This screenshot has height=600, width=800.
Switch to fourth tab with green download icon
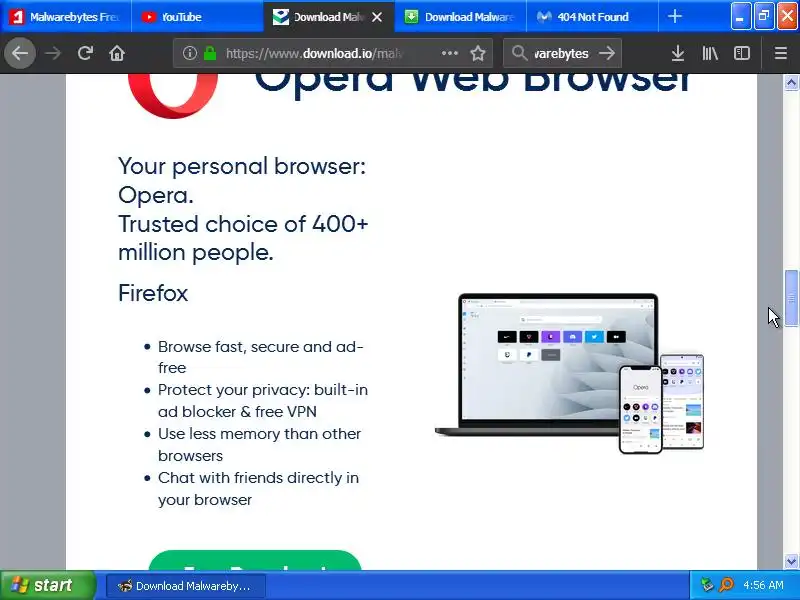tap(460, 17)
